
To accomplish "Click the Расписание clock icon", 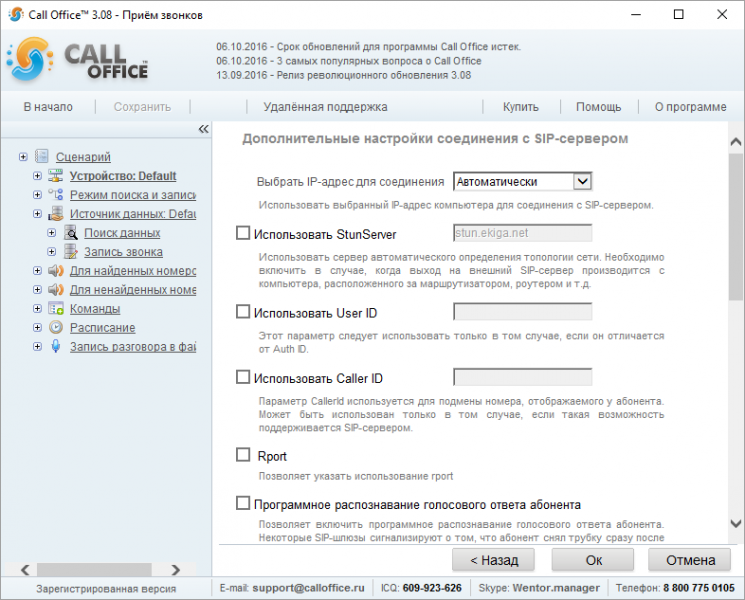I will click(x=56, y=328).
